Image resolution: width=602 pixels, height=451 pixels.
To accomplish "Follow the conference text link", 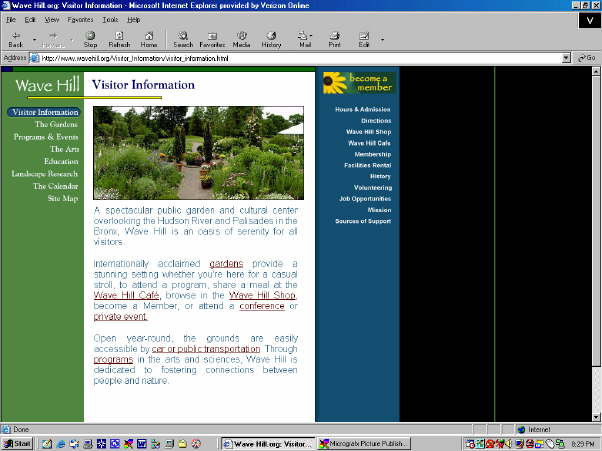I will tap(262, 306).
